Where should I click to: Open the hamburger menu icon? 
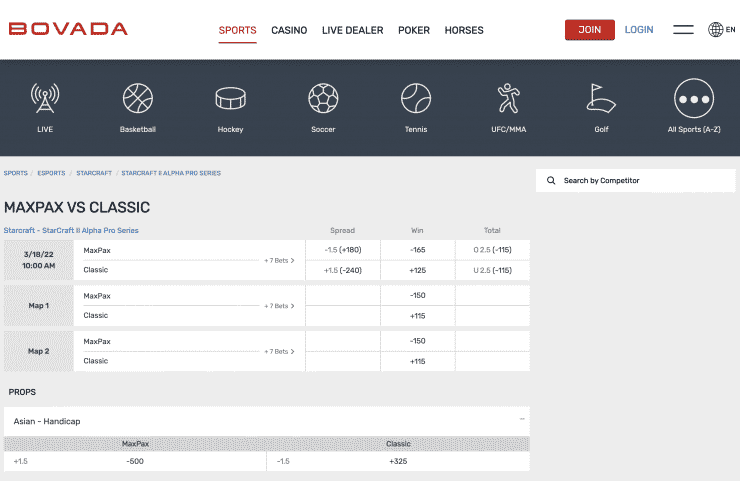click(x=683, y=30)
